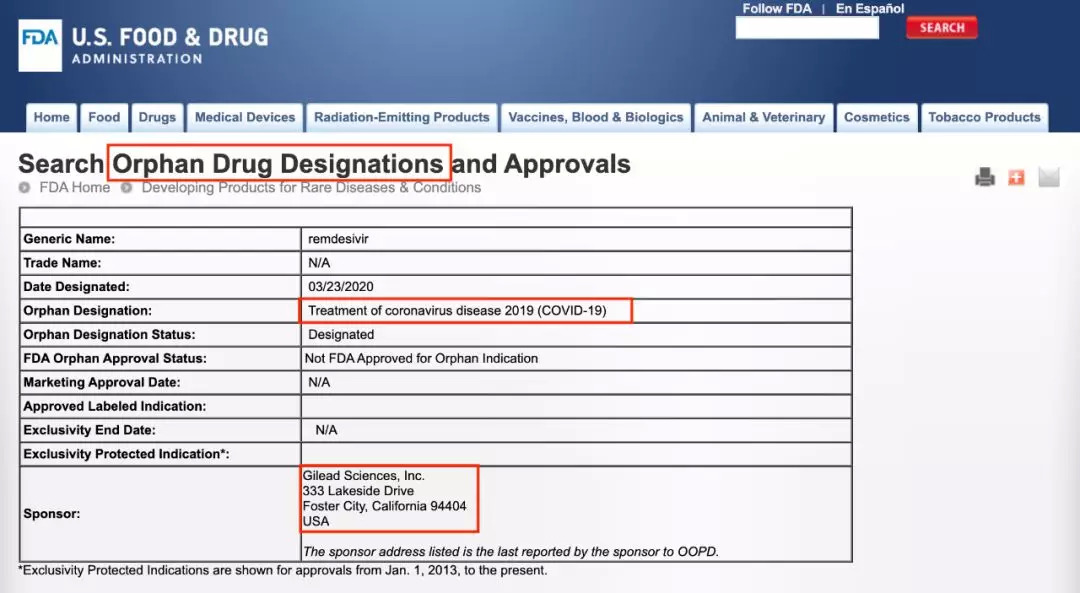Click the sponsor address OOPD note
The width and height of the screenshot is (1080, 593).
click(511, 552)
